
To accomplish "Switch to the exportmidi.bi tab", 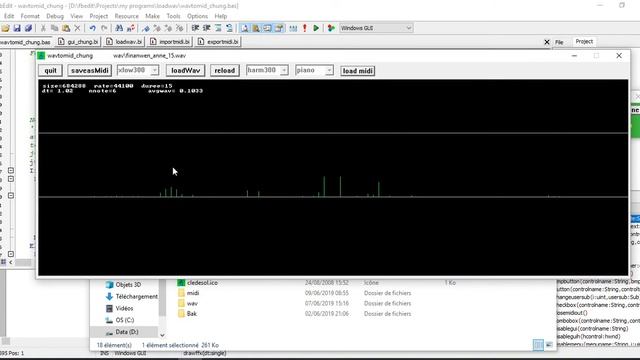I will pyautogui.click(x=218, y=42).
